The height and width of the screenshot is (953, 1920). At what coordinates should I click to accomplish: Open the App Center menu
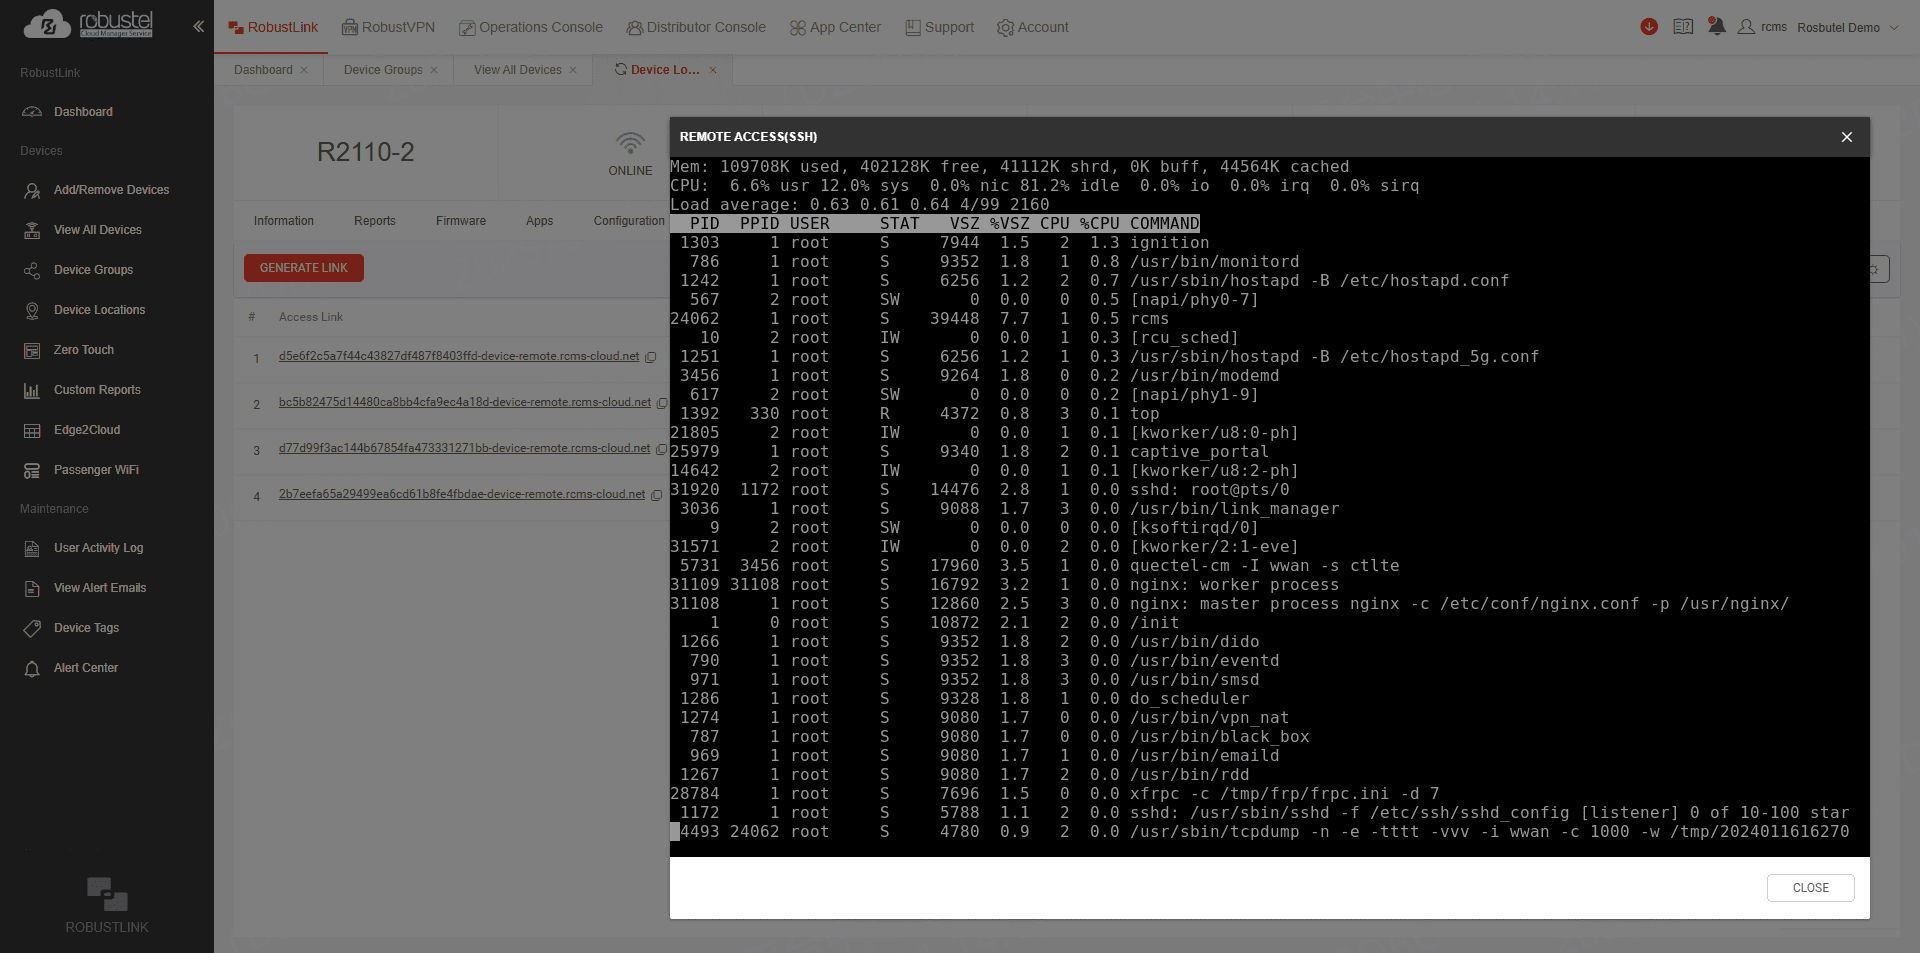[x=835, y=27]
